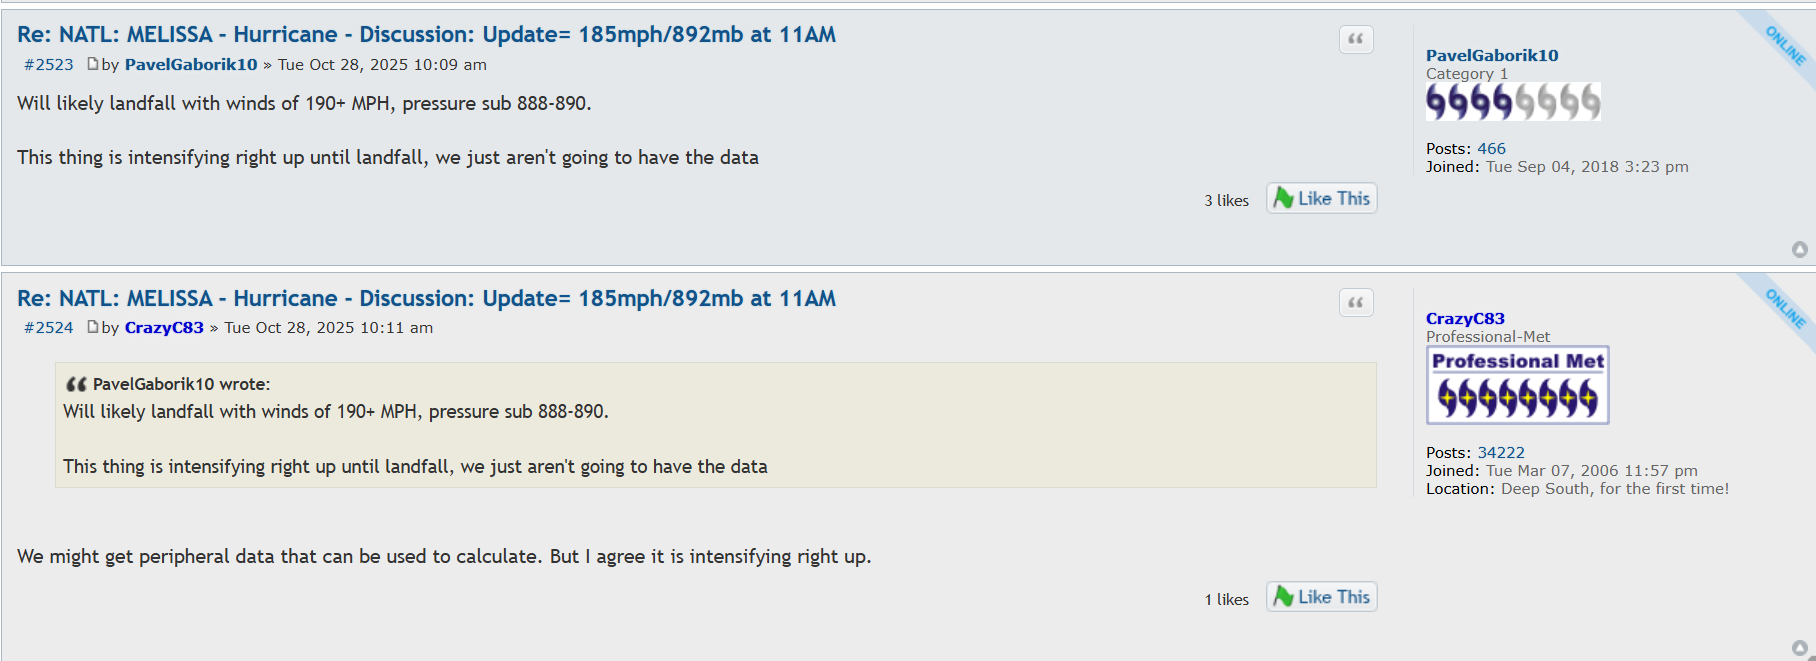Click the #2523 post number link
The height and width of the screenshot is (661, 1816).
(x=49, y=64)
